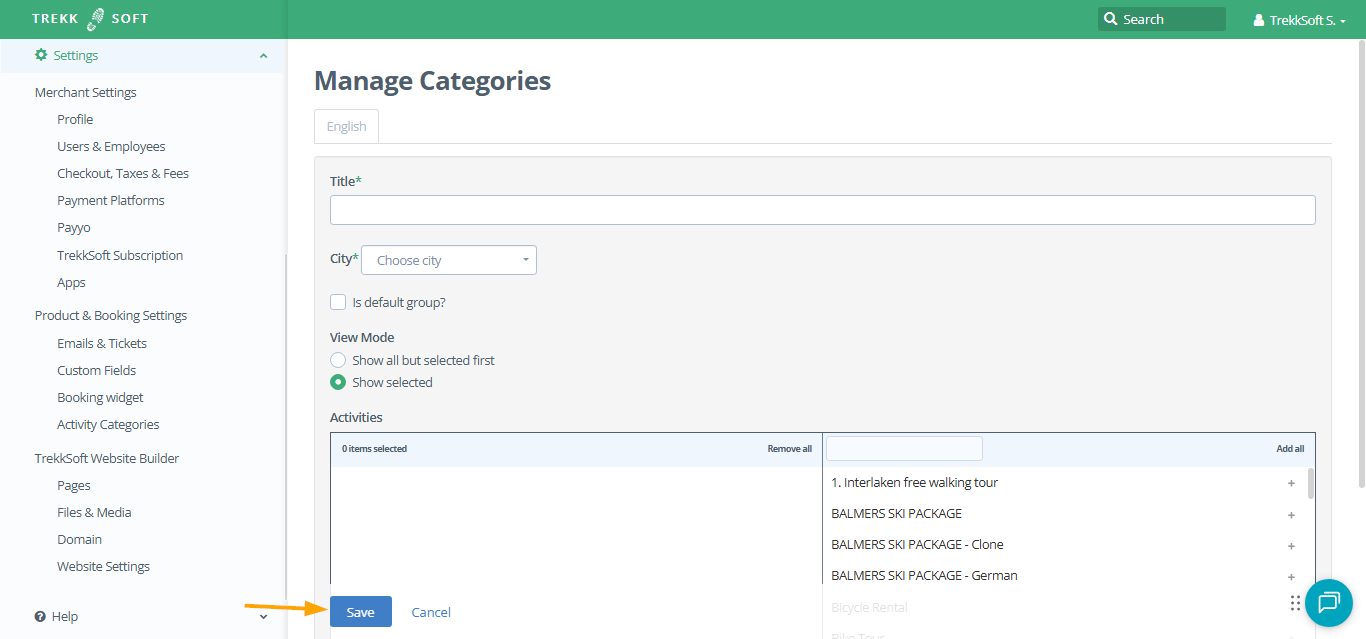
Task: Click the drag handle dots icon
Action: point(1295,603)
